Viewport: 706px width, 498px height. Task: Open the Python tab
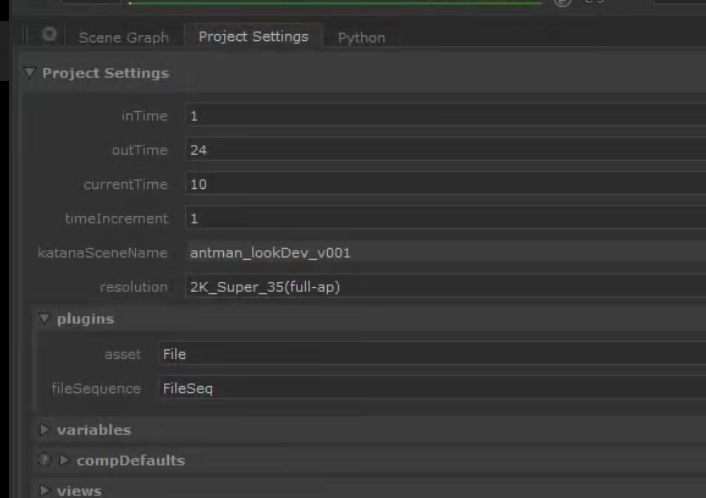361,37
